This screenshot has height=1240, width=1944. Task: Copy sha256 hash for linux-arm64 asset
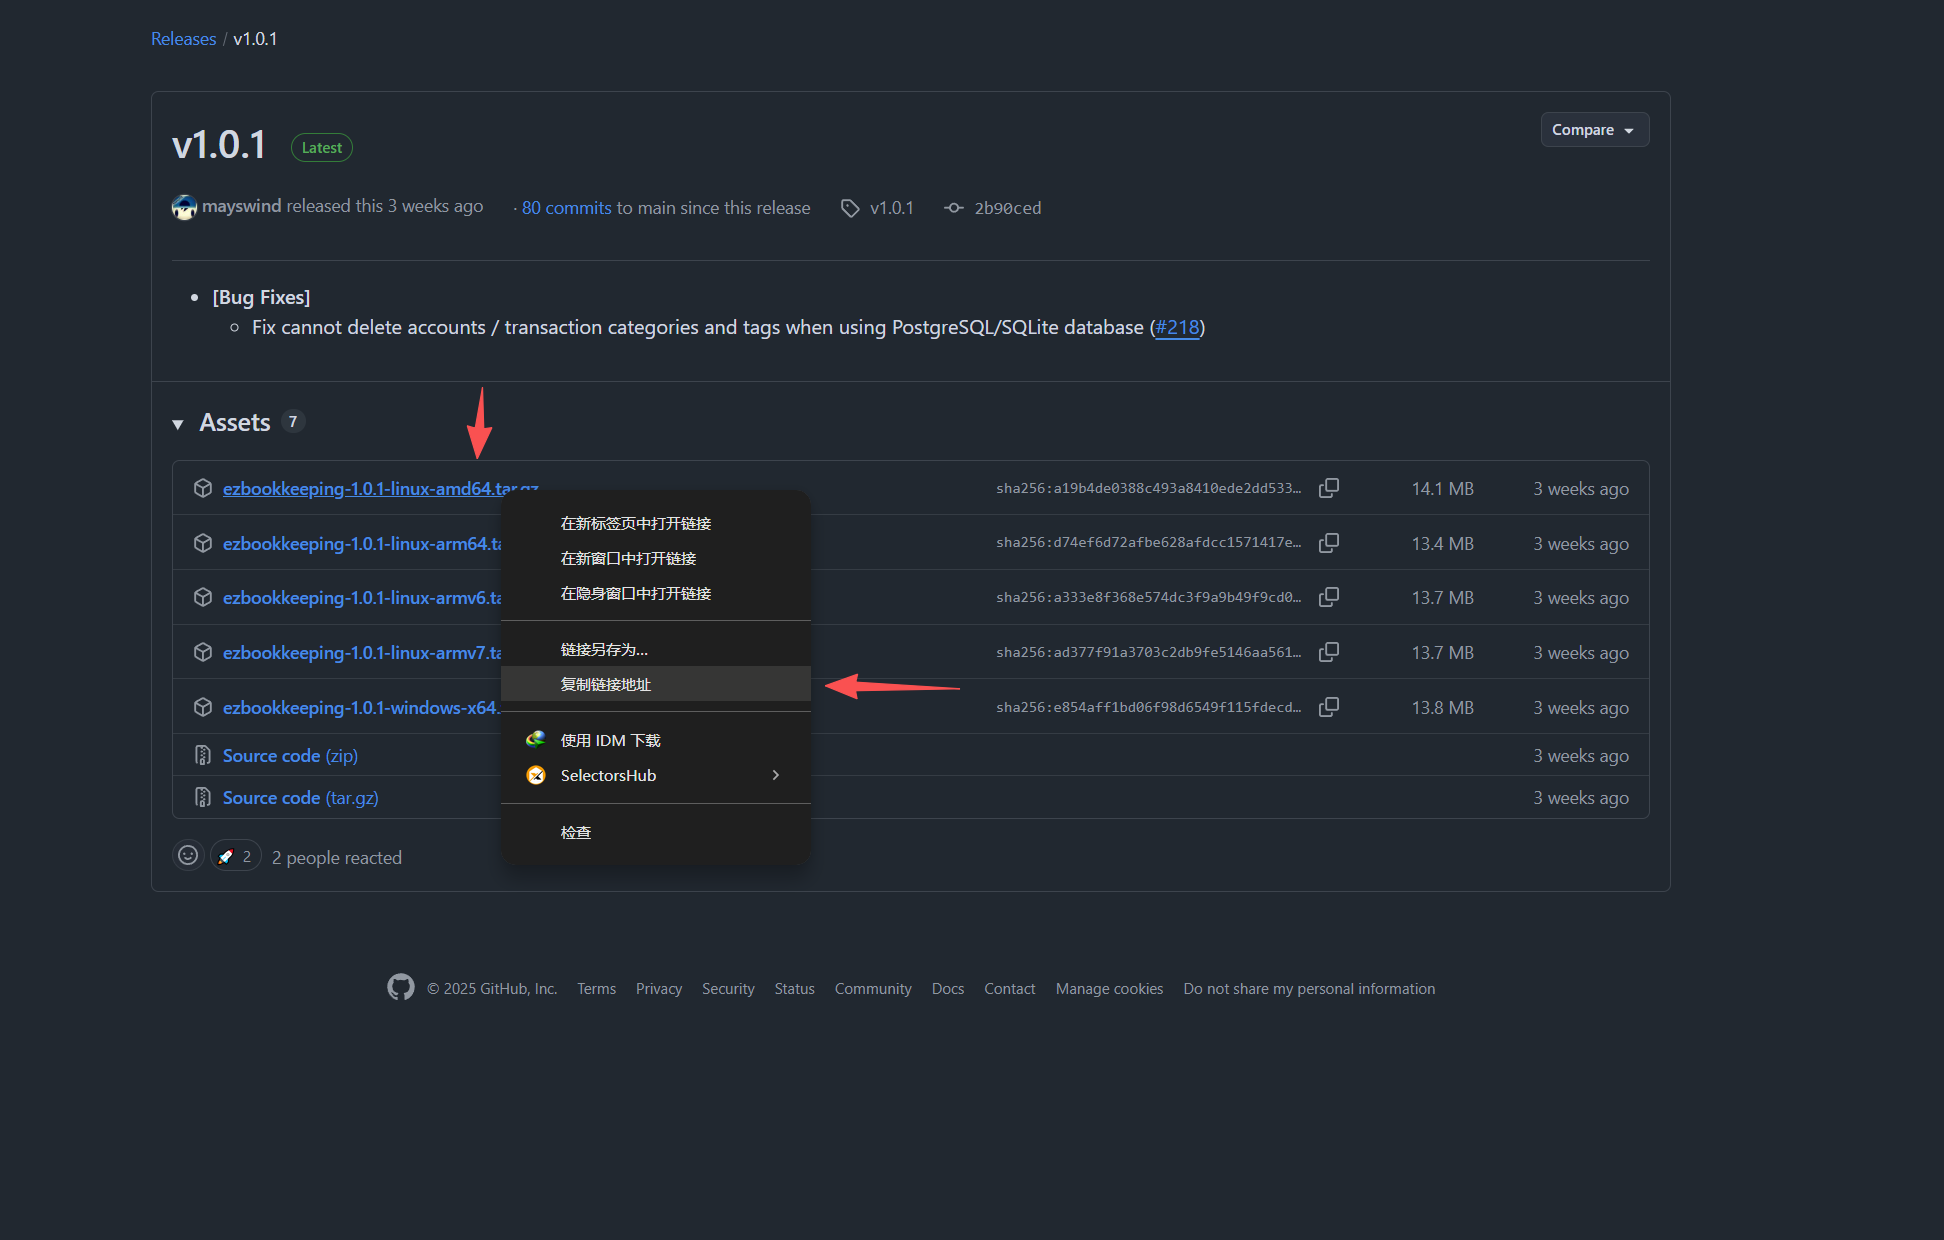[x=1328, y=543]
